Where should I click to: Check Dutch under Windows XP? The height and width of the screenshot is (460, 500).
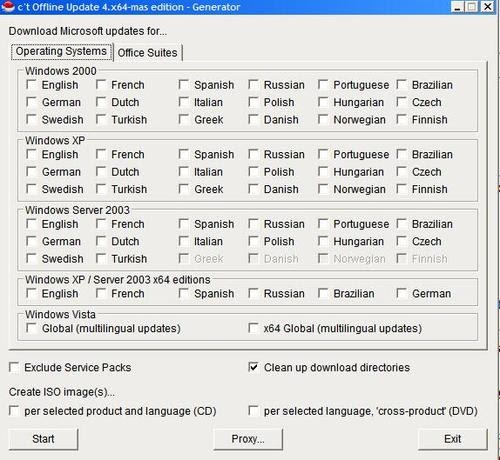click(x=101, y=172)
